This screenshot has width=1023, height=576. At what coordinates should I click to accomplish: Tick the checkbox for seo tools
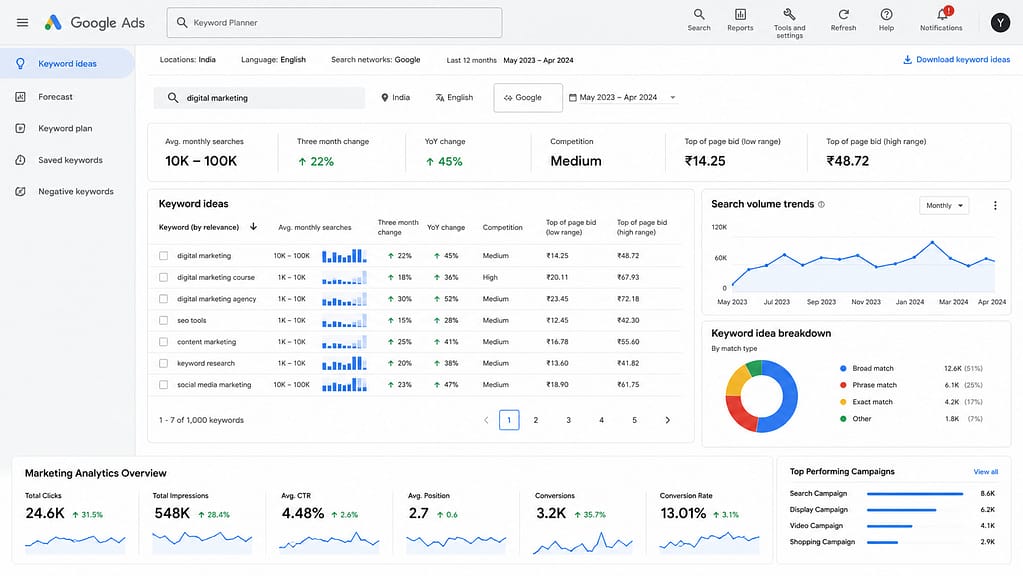pos(164,320)
